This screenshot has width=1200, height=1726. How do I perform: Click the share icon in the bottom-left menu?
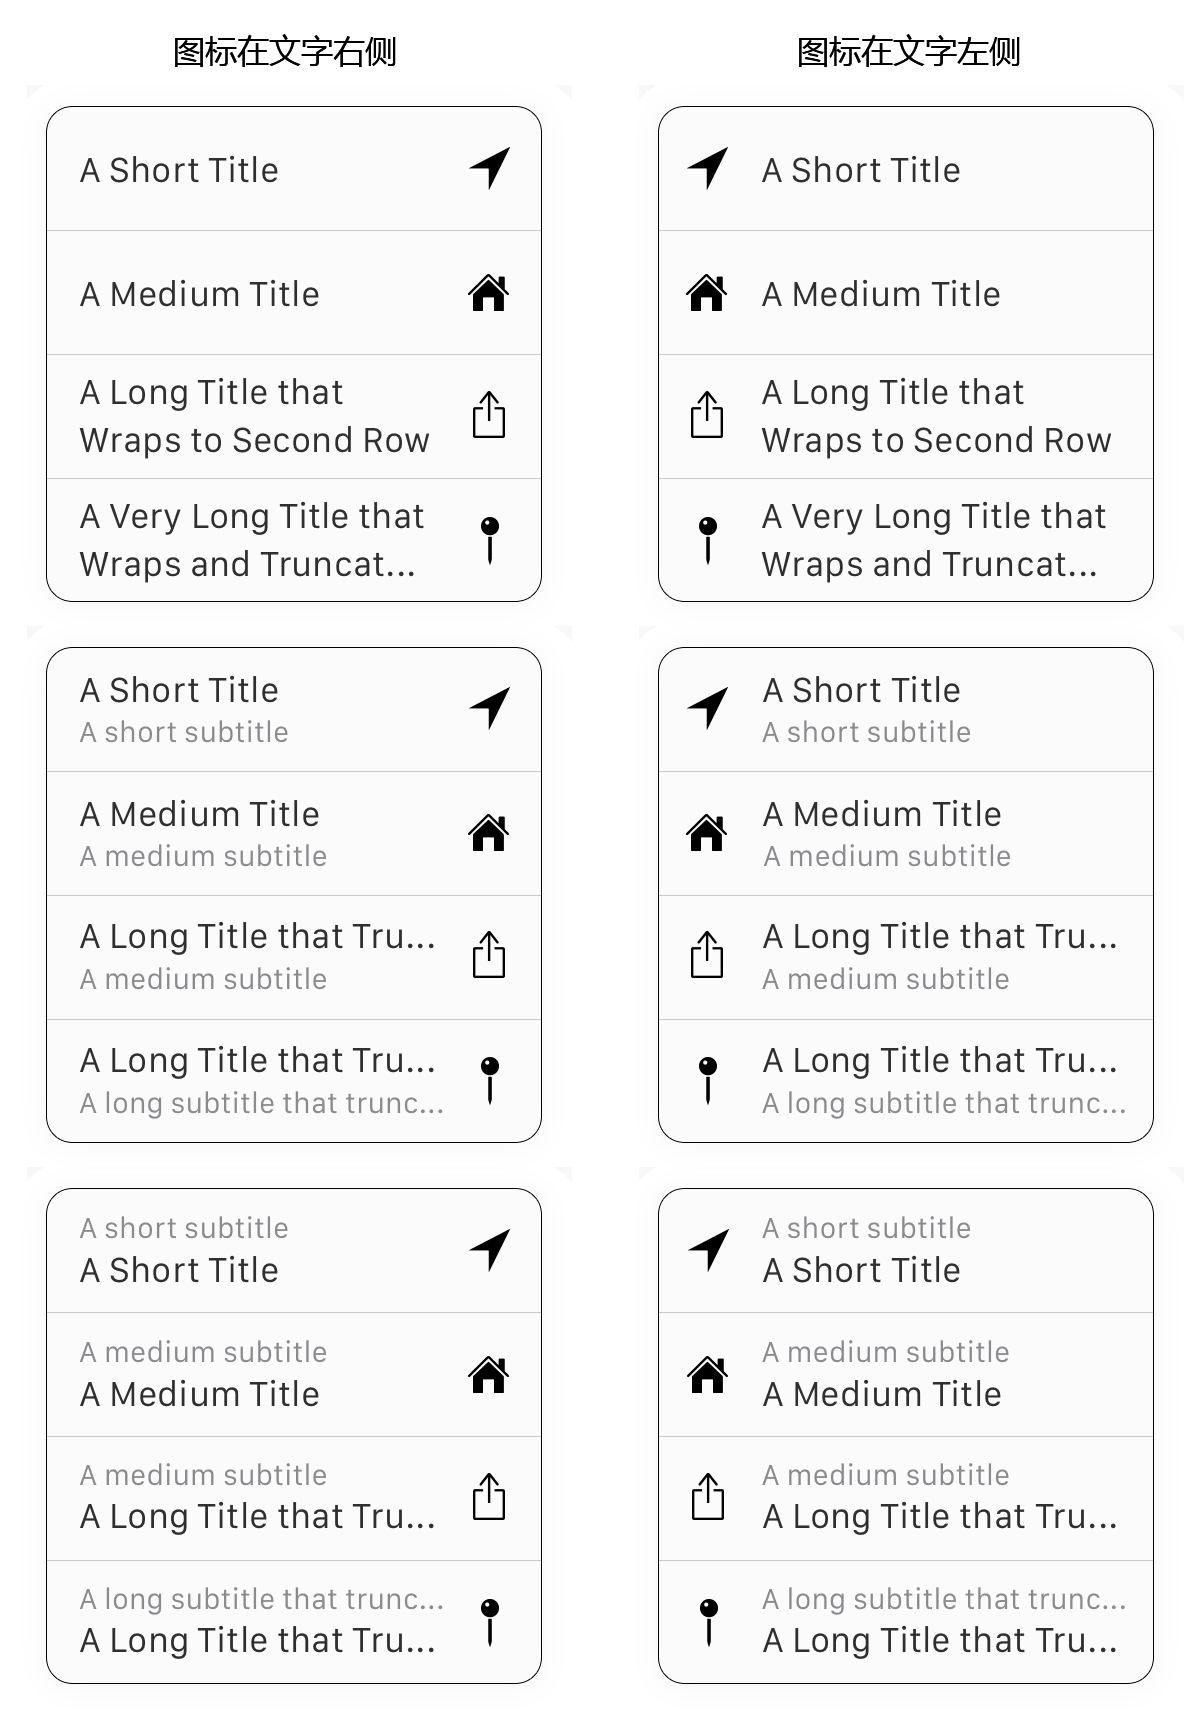[x=489, y=1497]
